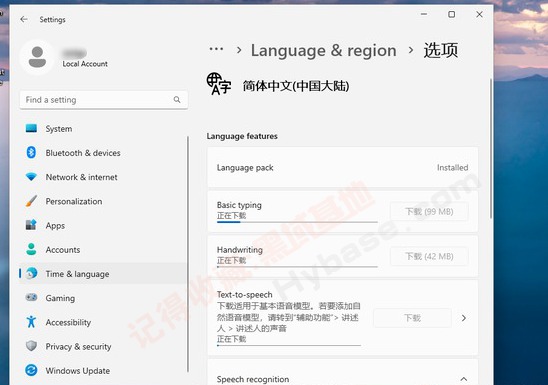Click the Text-to-speech 下载 button

(x=412, y=318)
